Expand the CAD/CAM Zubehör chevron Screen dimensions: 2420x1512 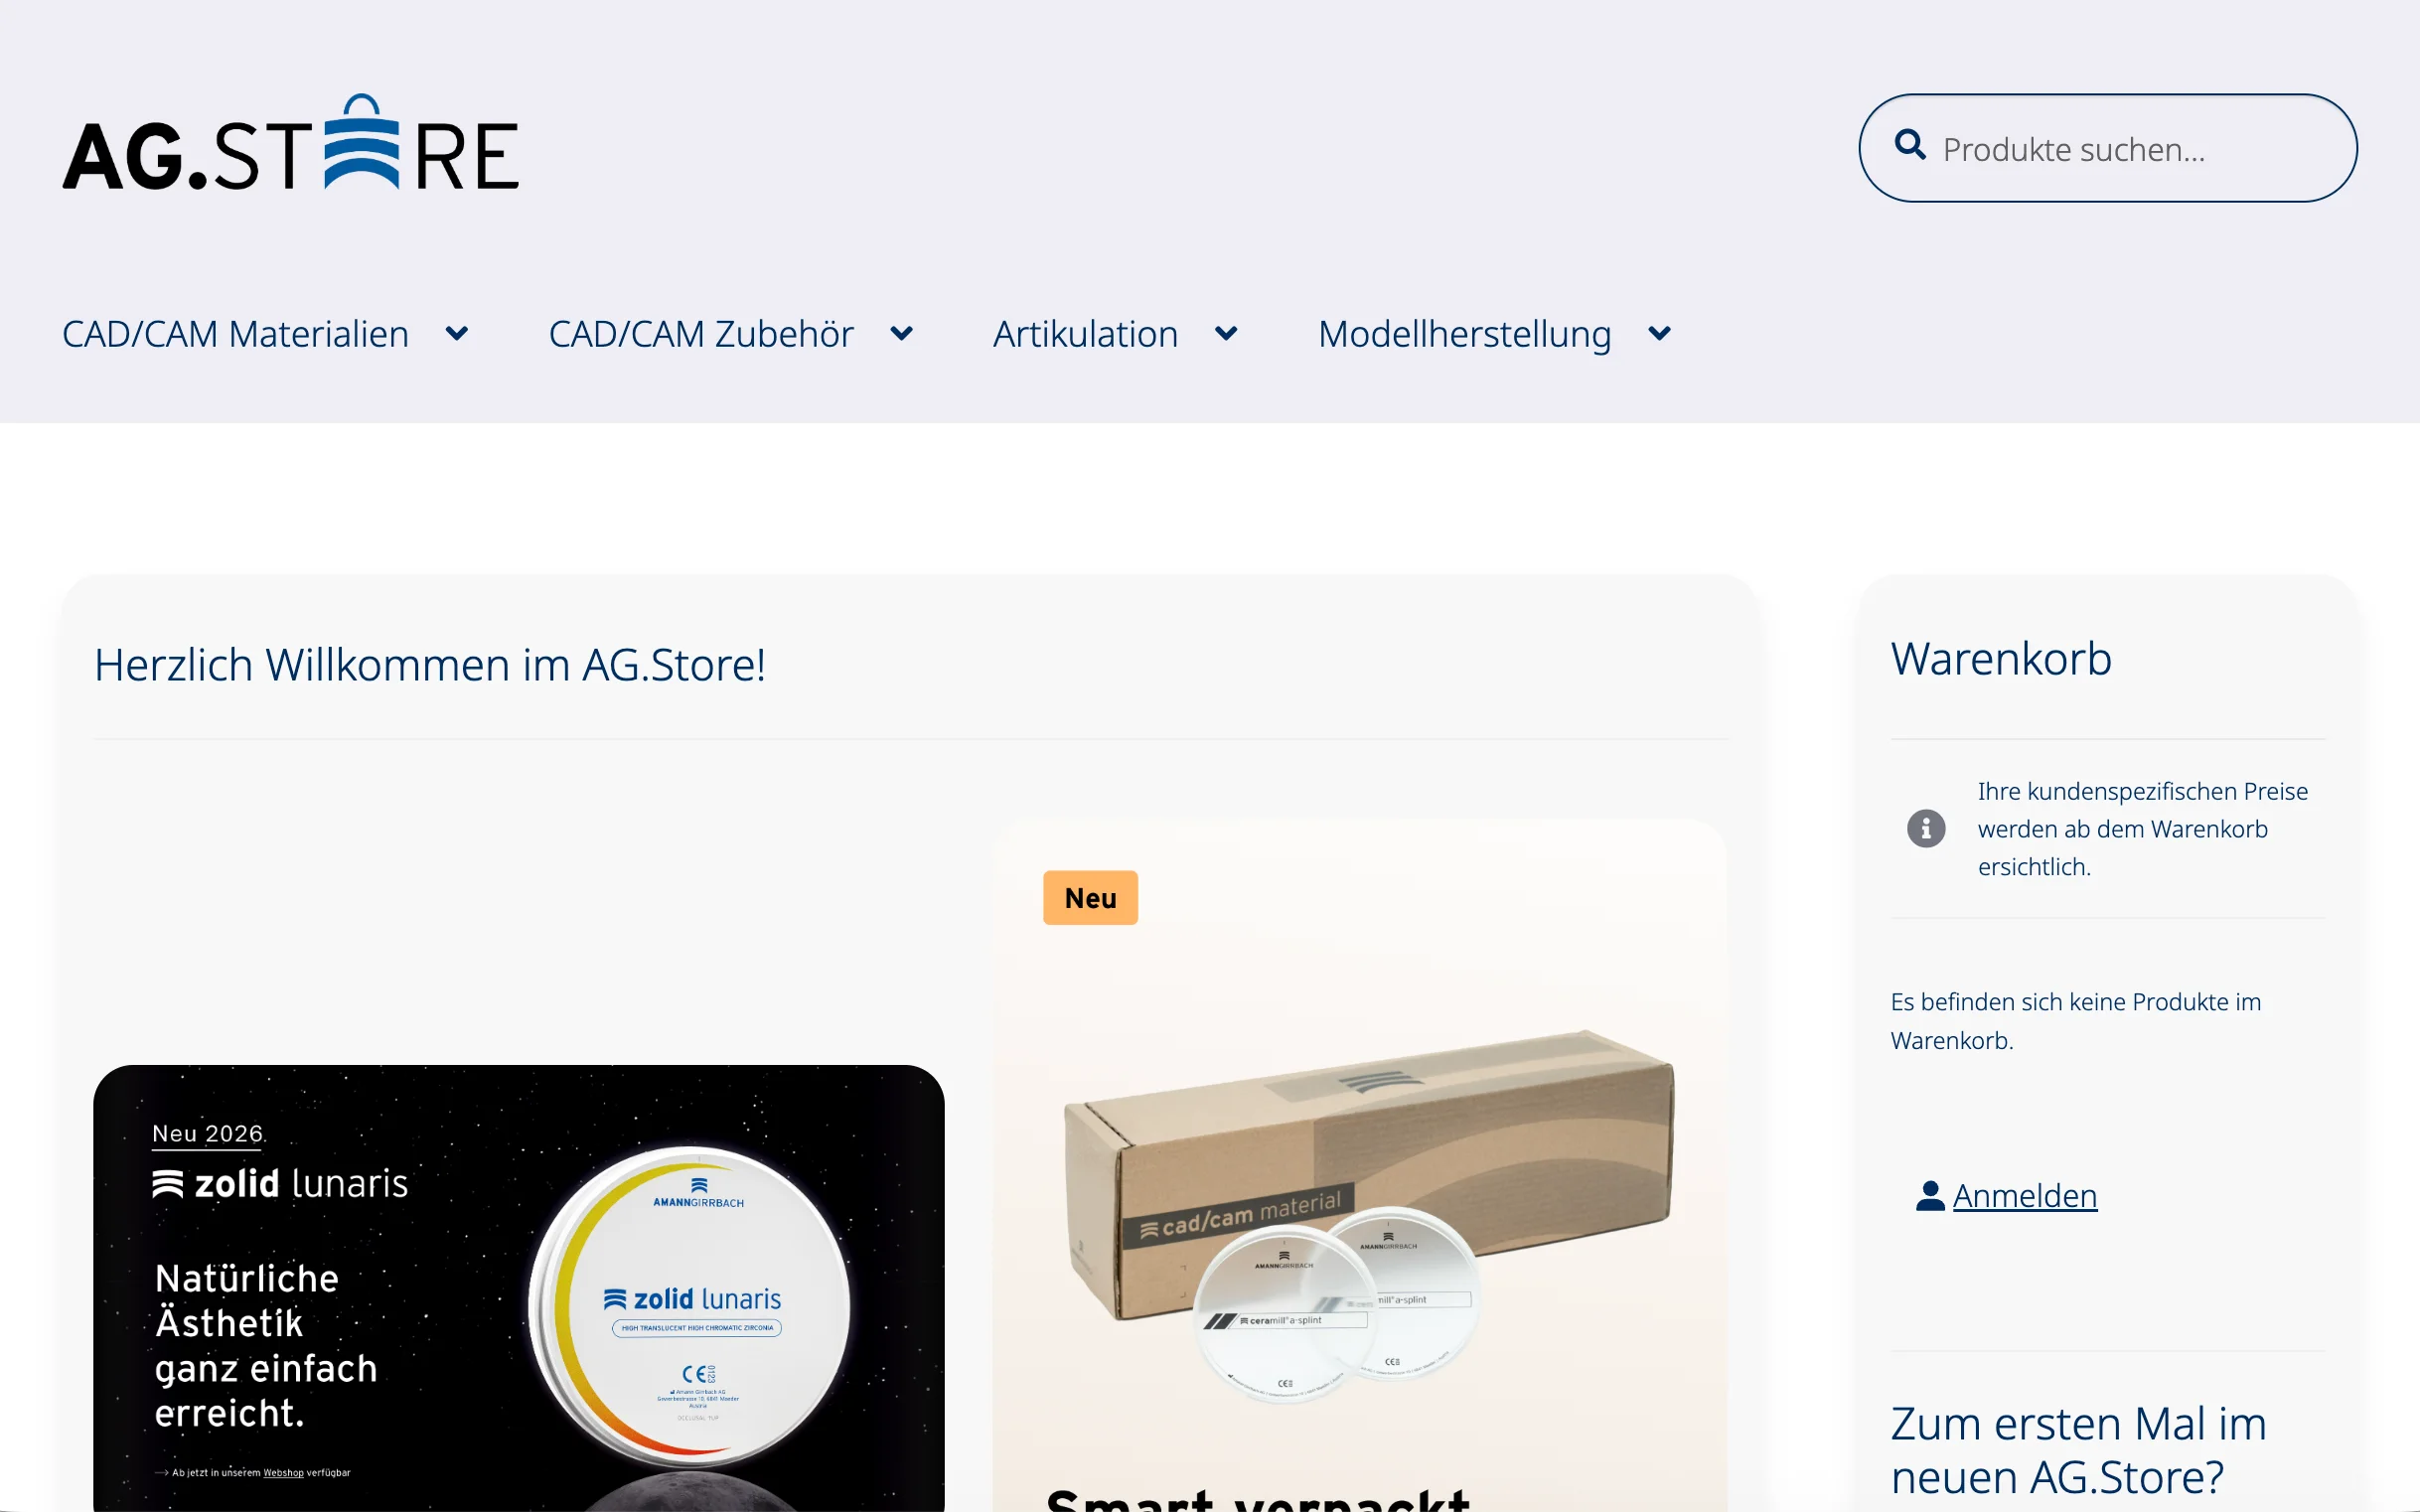pos(901,333)
